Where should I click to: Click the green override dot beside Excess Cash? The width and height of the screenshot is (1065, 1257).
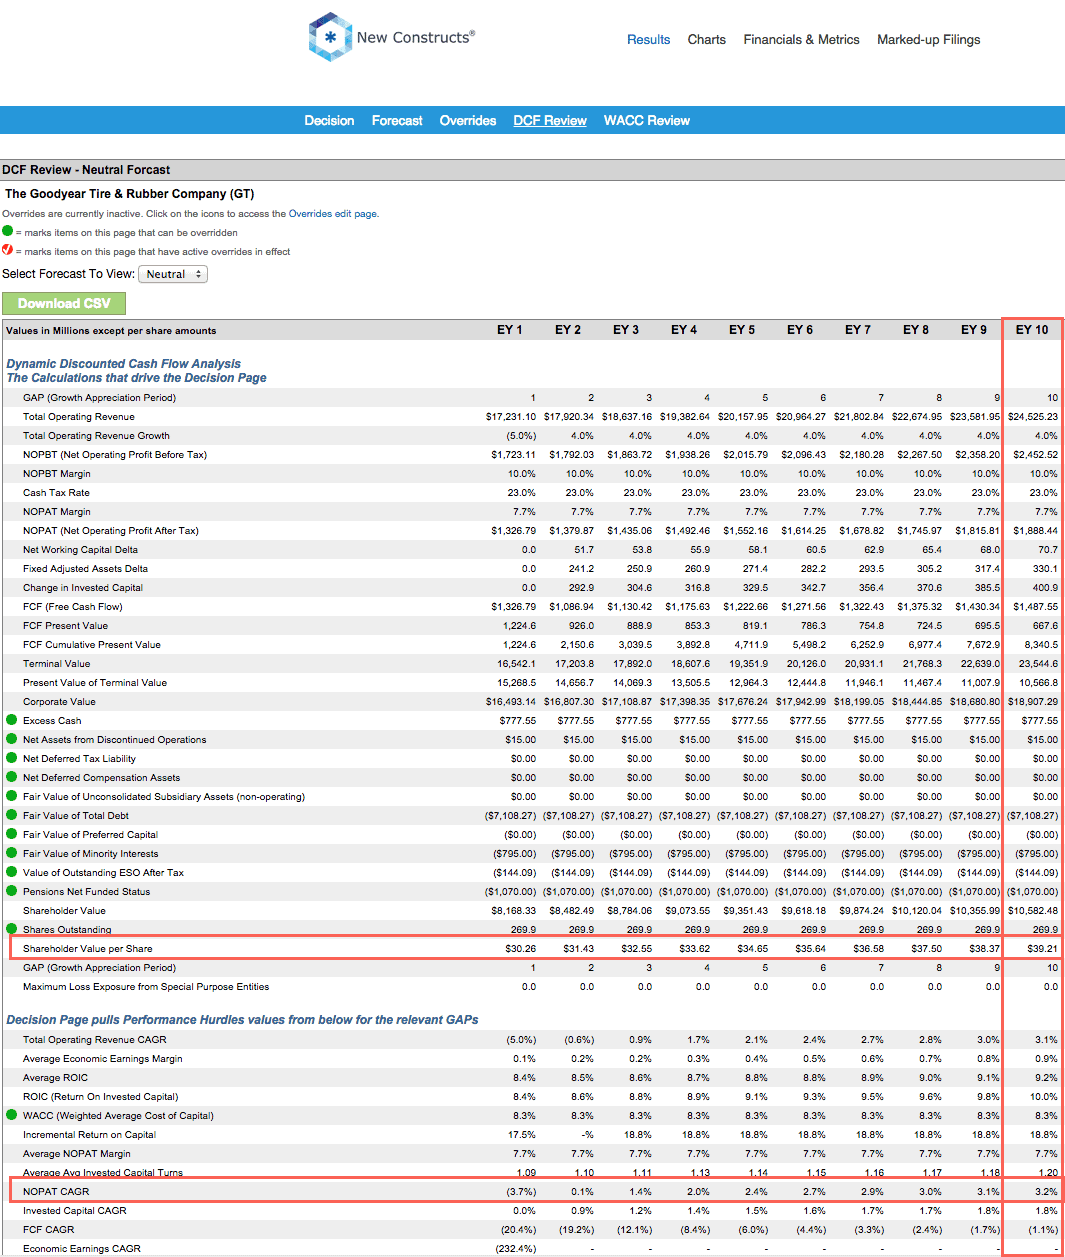(x=11, y=720)
